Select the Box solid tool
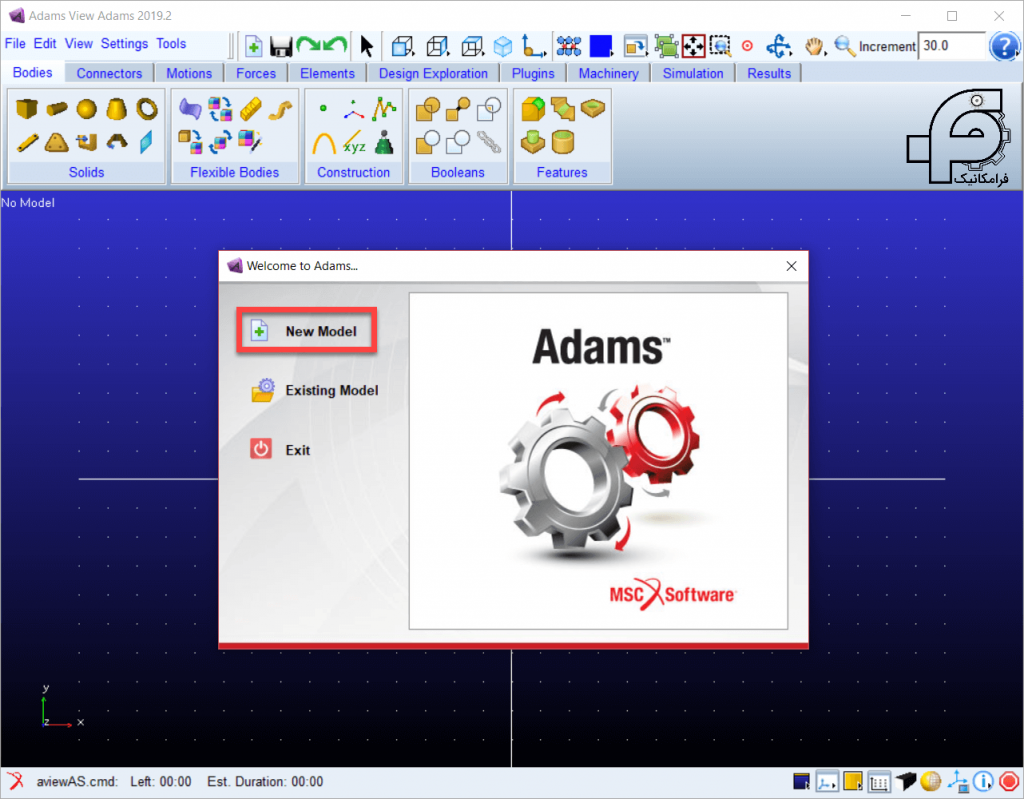 [x=26, y=108]
